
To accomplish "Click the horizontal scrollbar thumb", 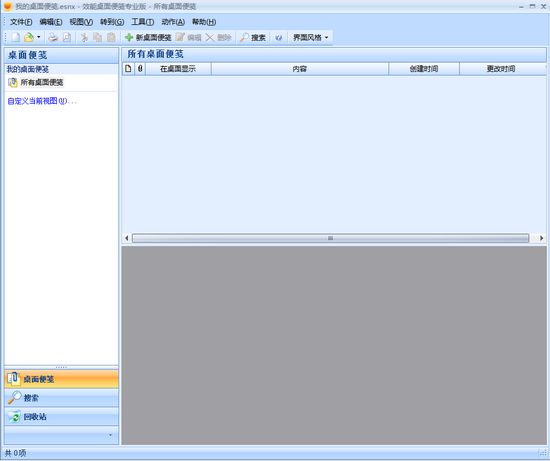I will (330, 238).
